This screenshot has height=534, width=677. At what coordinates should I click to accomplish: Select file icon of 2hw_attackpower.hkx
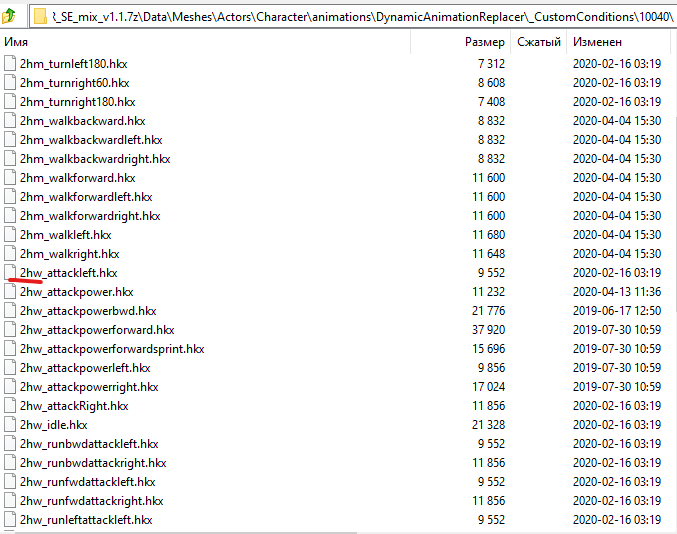(10, 291)
